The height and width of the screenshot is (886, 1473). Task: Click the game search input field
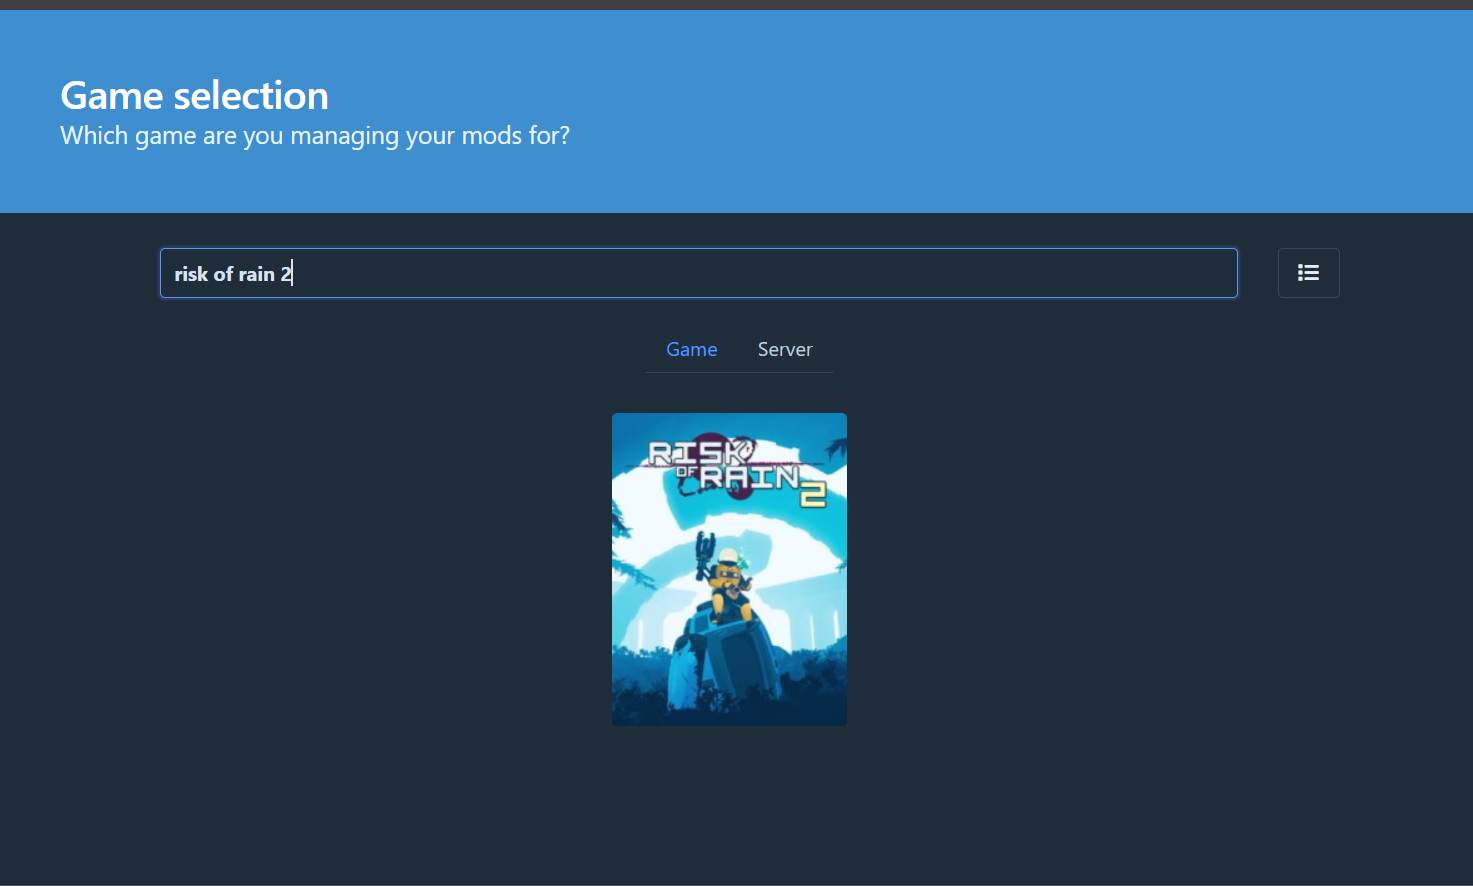coord(699,273)
